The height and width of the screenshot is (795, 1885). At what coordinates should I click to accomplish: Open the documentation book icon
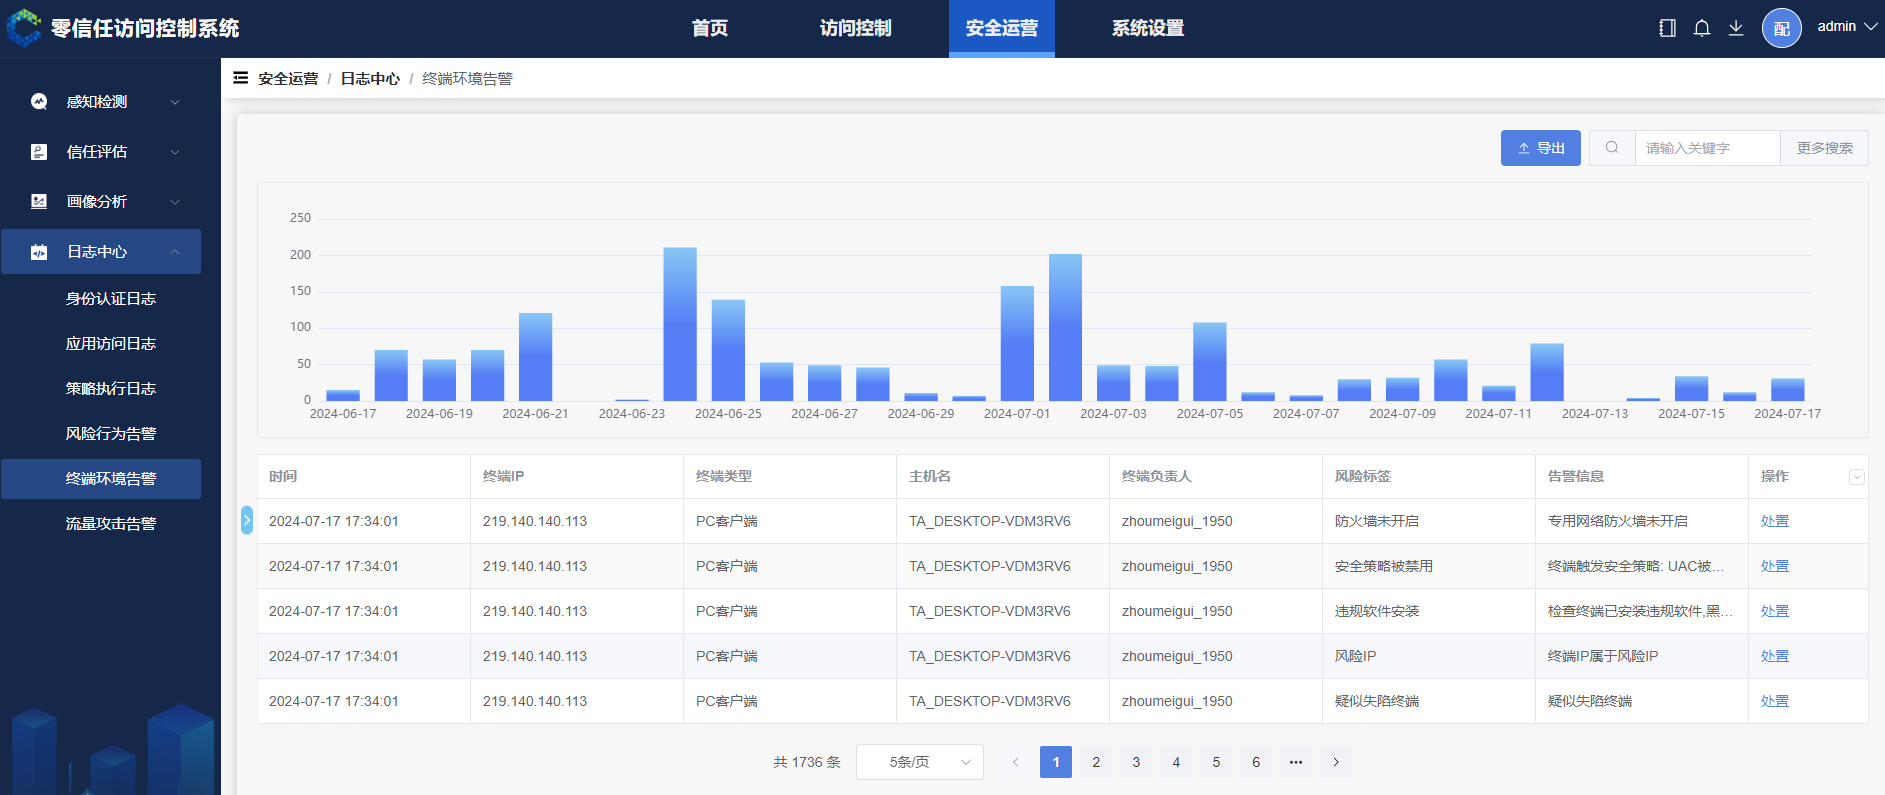[x=1667, y=28]
